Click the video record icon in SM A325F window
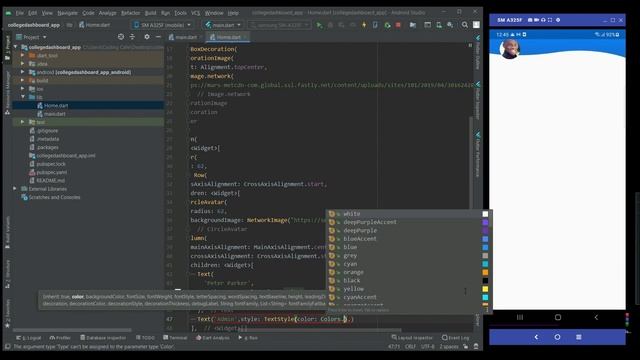 [x=536, y=20]
